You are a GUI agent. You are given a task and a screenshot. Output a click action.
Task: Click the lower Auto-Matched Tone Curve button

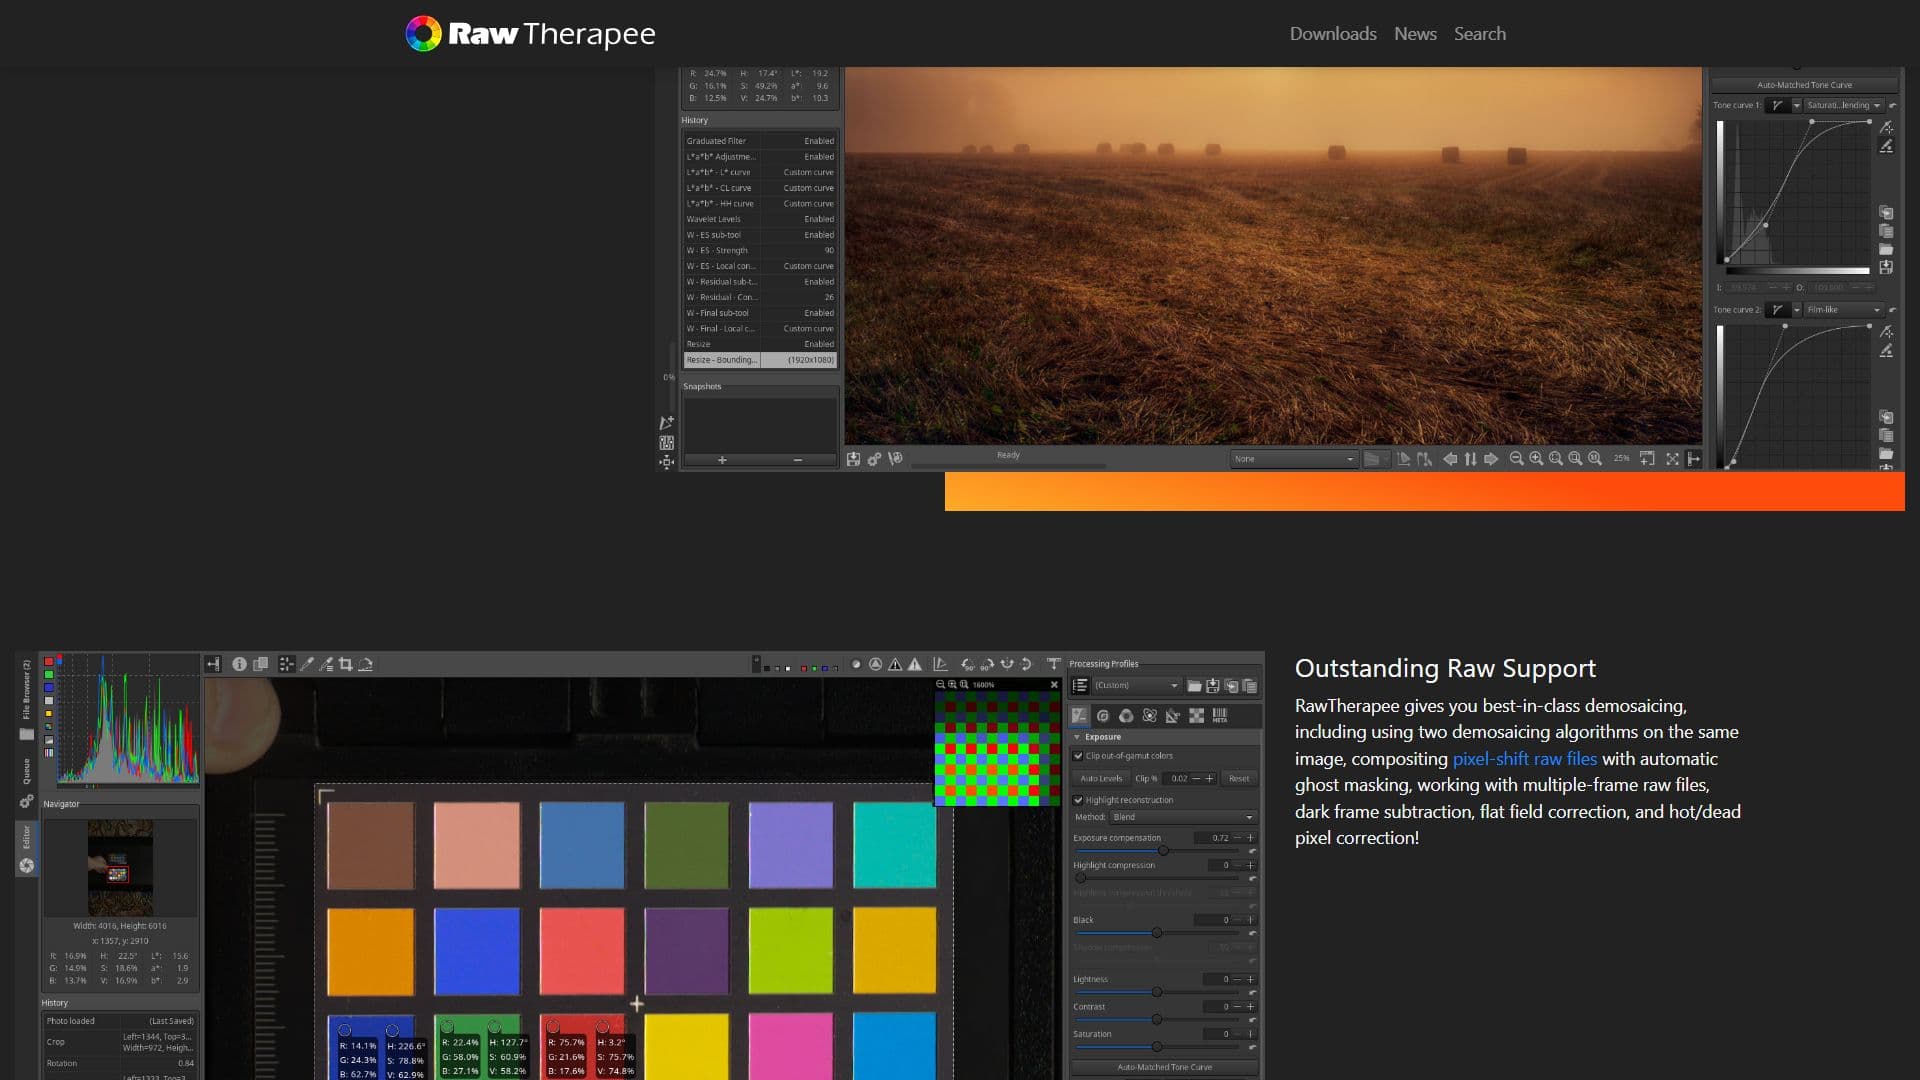coord(1164,1067)
